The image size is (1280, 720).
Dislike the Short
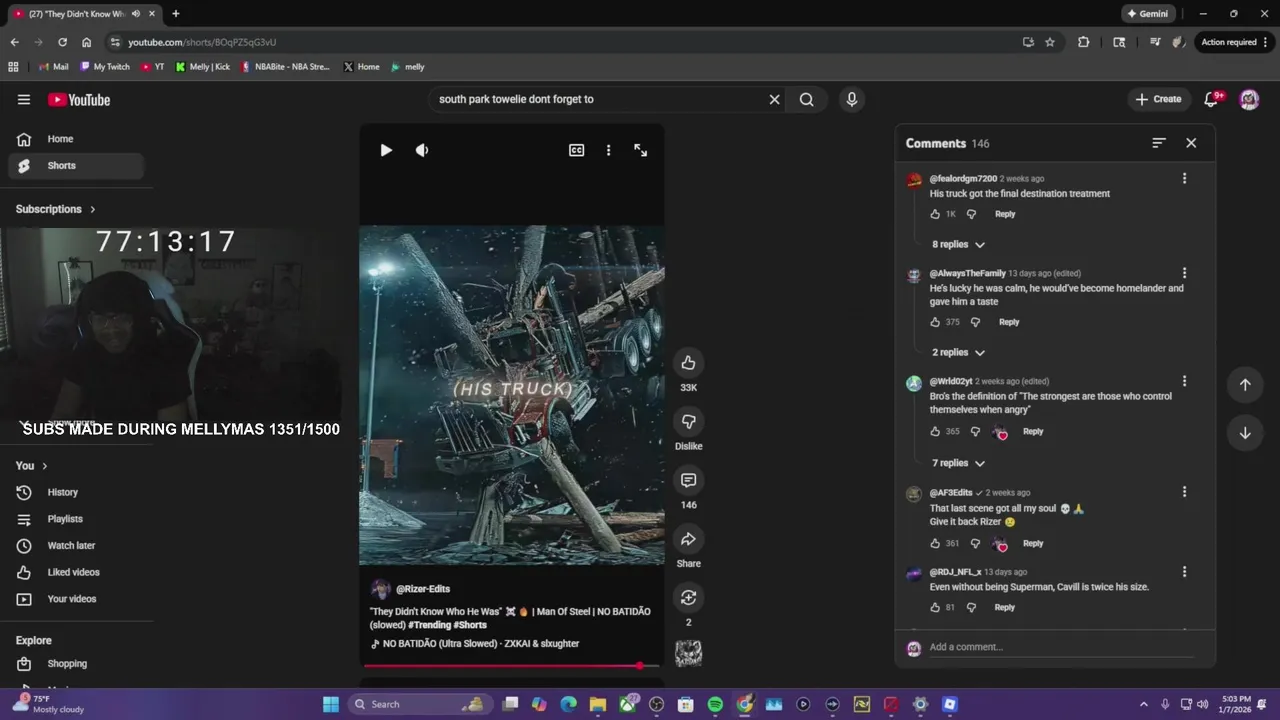688,422
